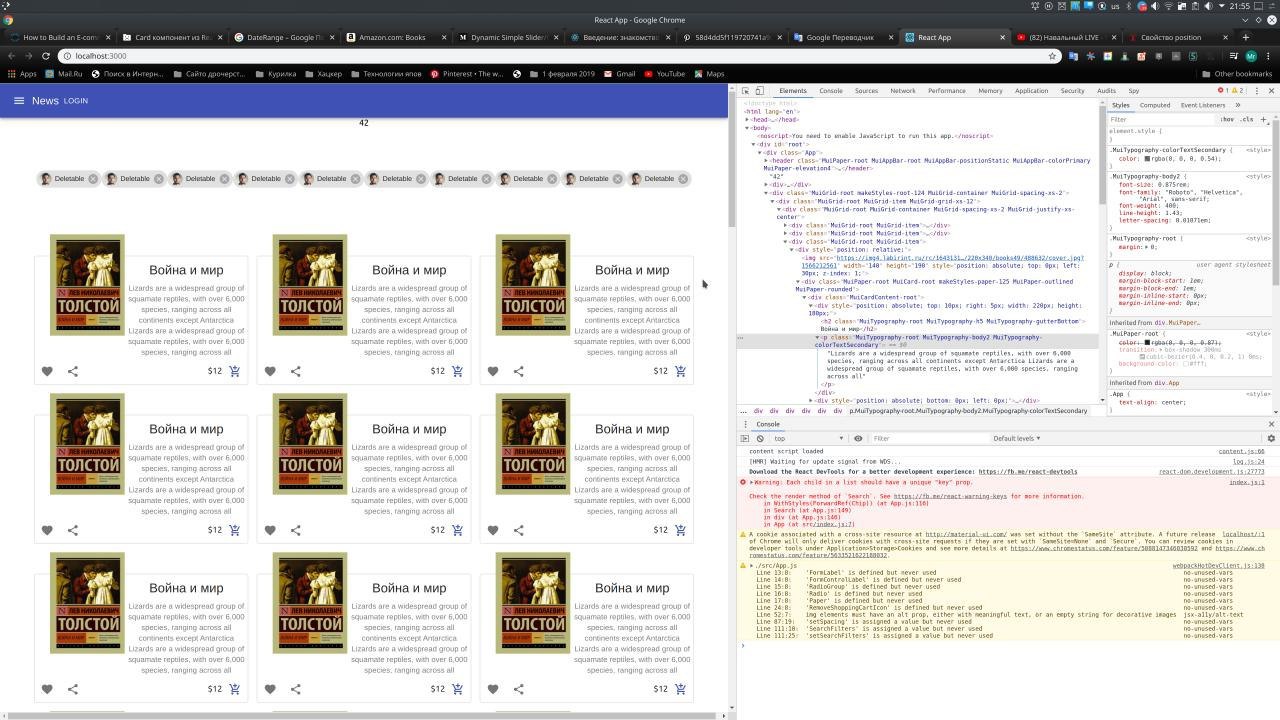
Task: Focus the Styles pane Filter field
Action: point(1160,119)
